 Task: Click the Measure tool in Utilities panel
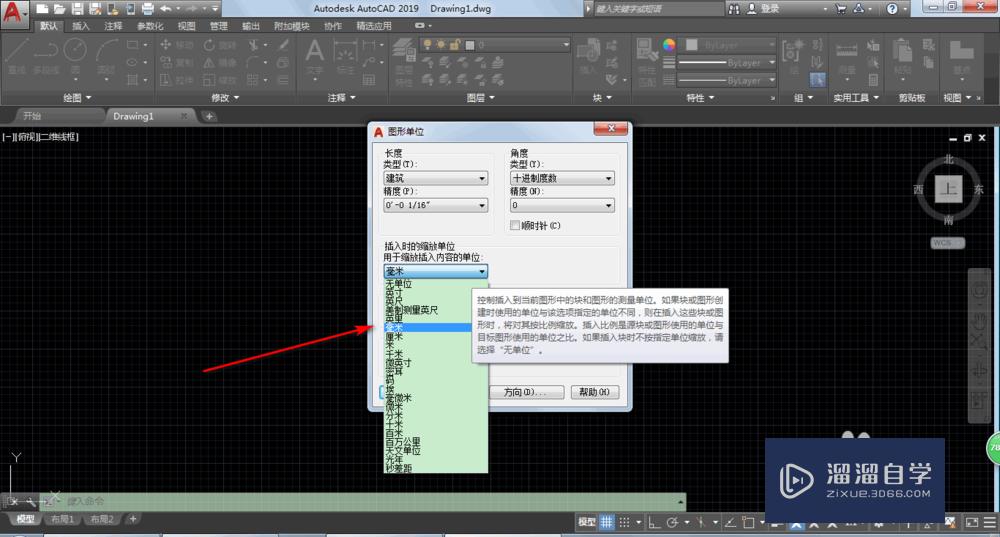pyautogui.click(x=847, y=57)
